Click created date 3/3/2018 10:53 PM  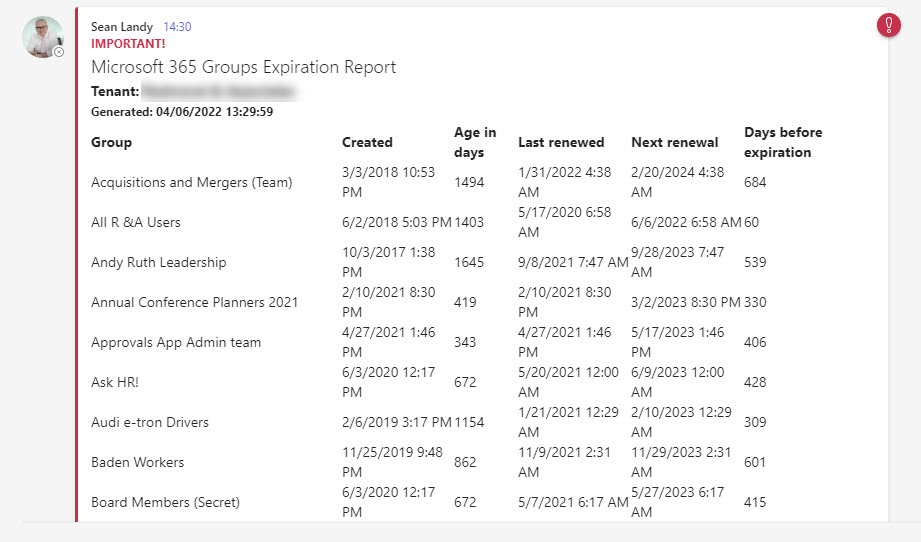[389, 183]
